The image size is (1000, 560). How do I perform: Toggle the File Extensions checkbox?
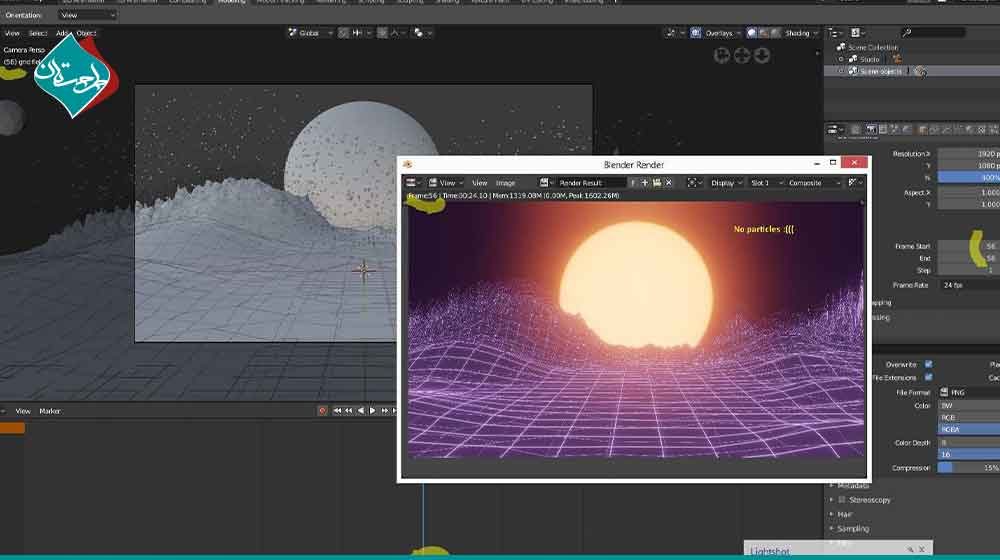click(929, 378)
